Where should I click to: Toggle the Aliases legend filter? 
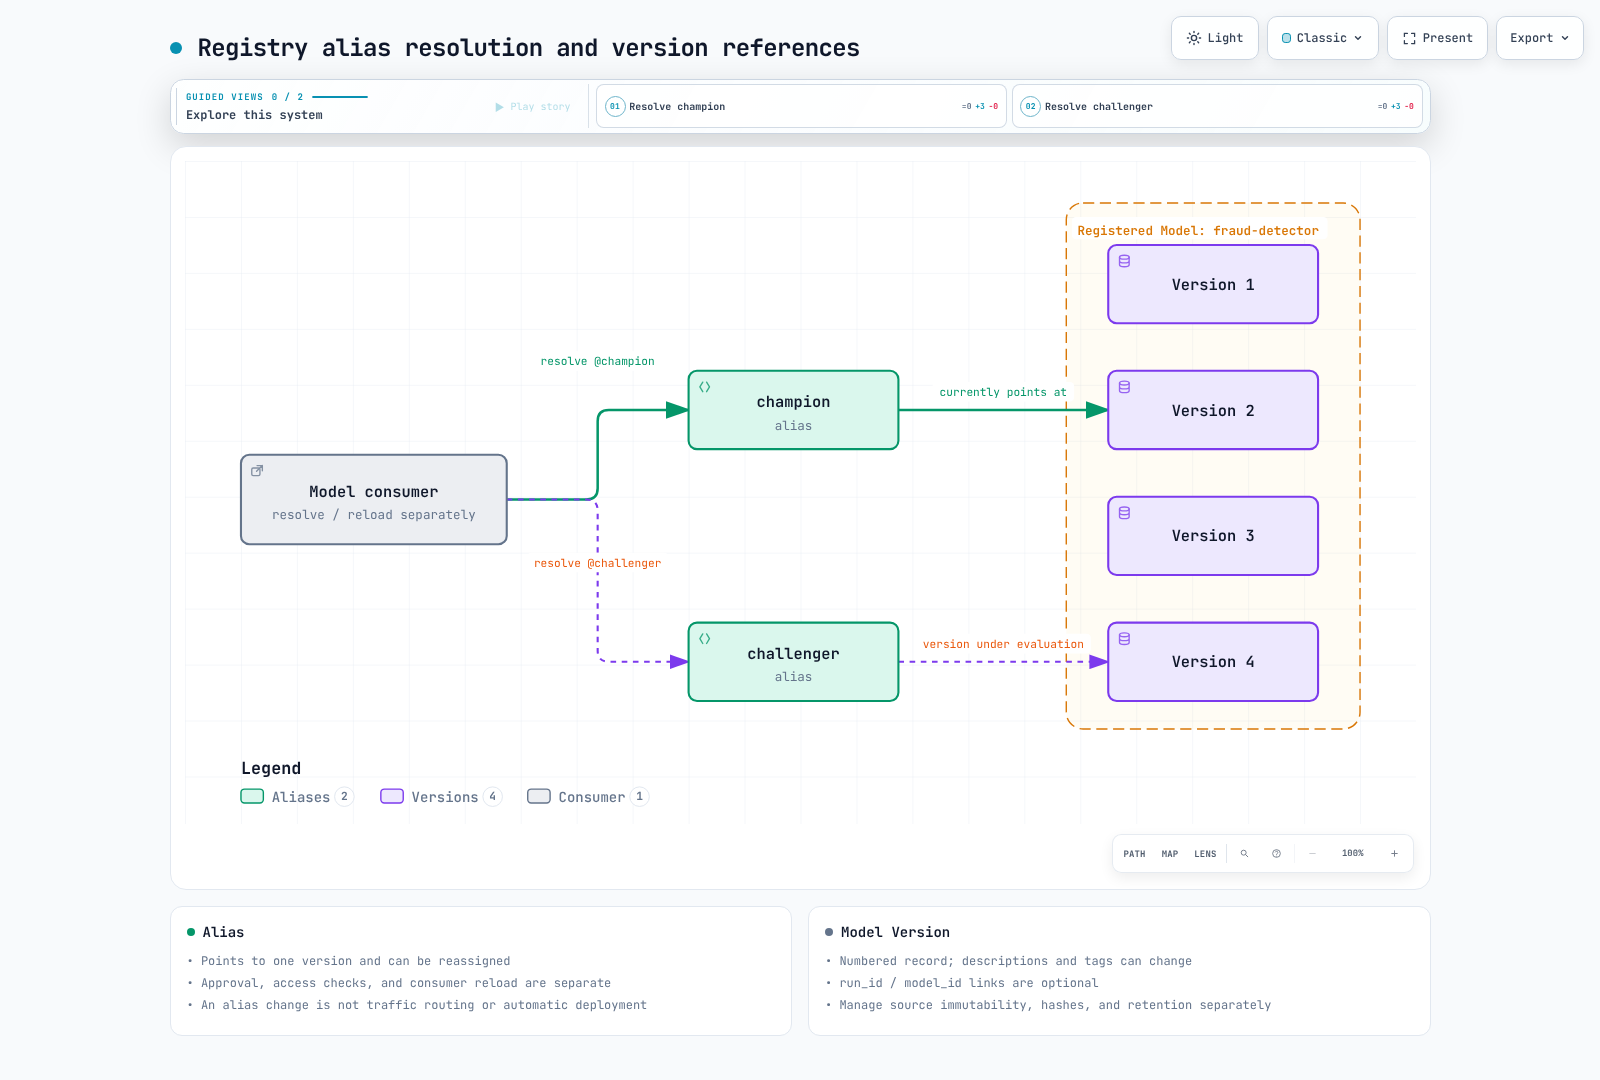click(x=297, y=797)
